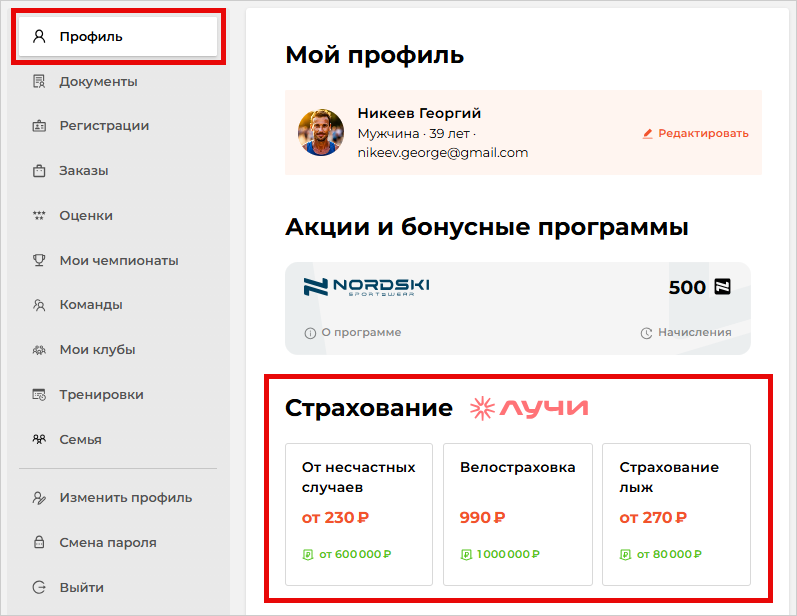Open the Профиль menu item
Screen dimensions: 797x616
(x=118, y=37)
